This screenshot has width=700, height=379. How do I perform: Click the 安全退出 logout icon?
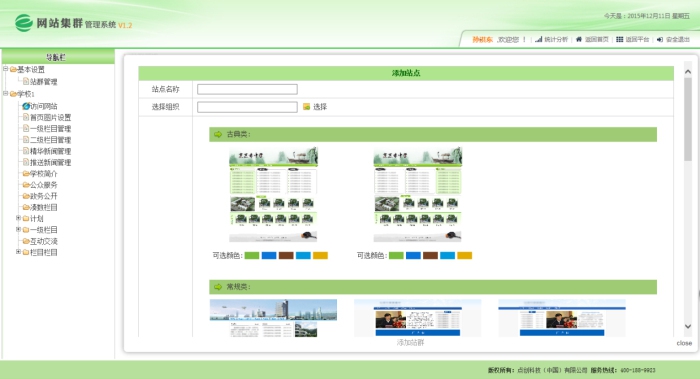pos(660,39)
